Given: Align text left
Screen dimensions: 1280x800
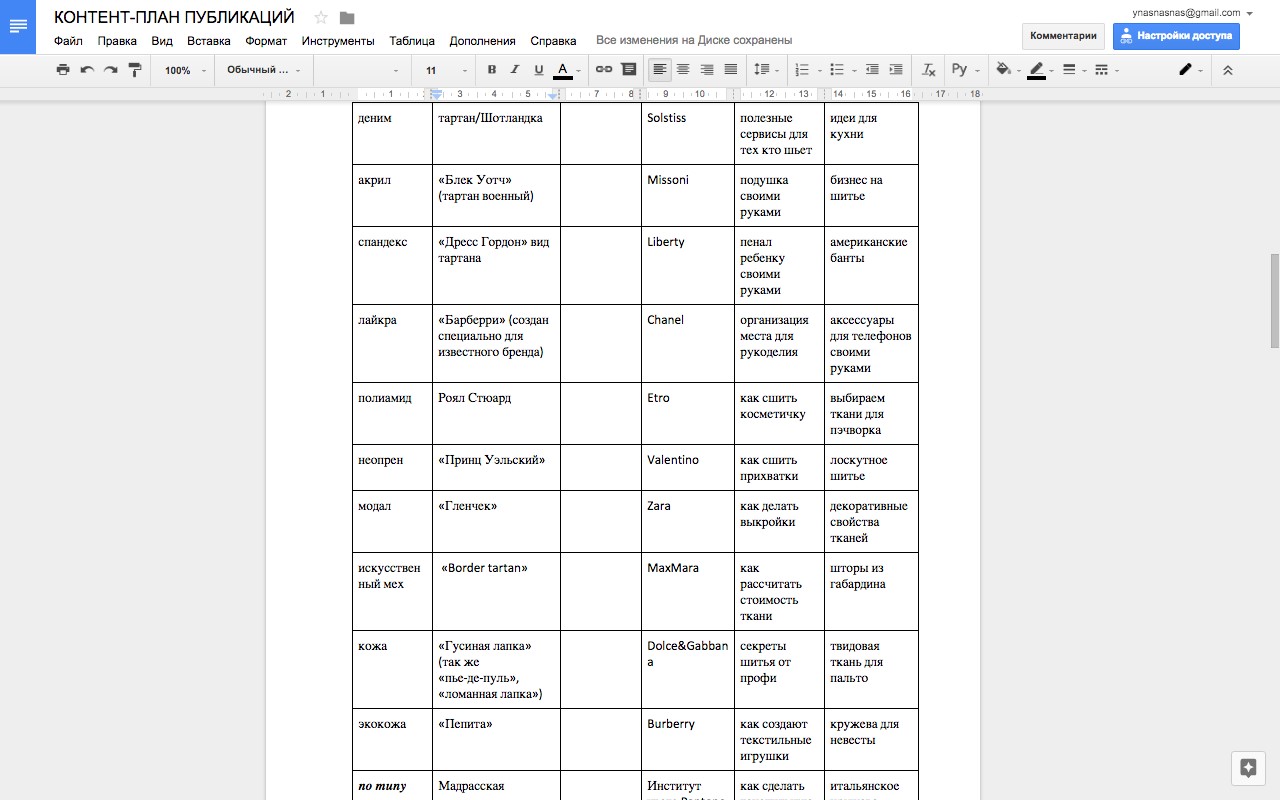Looking at the screenshot, I should (x=659, y=70).
